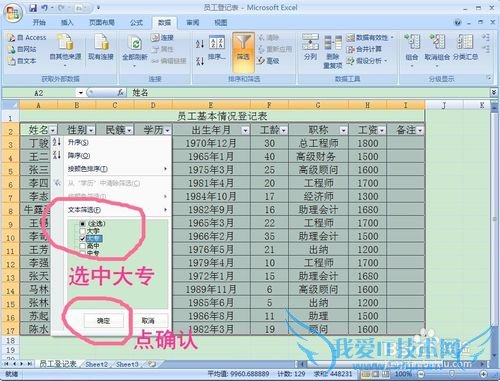Click 高级 (Advanced) filter icon
This screenshot has height=381, width=500.
click(x=269, y=61)
